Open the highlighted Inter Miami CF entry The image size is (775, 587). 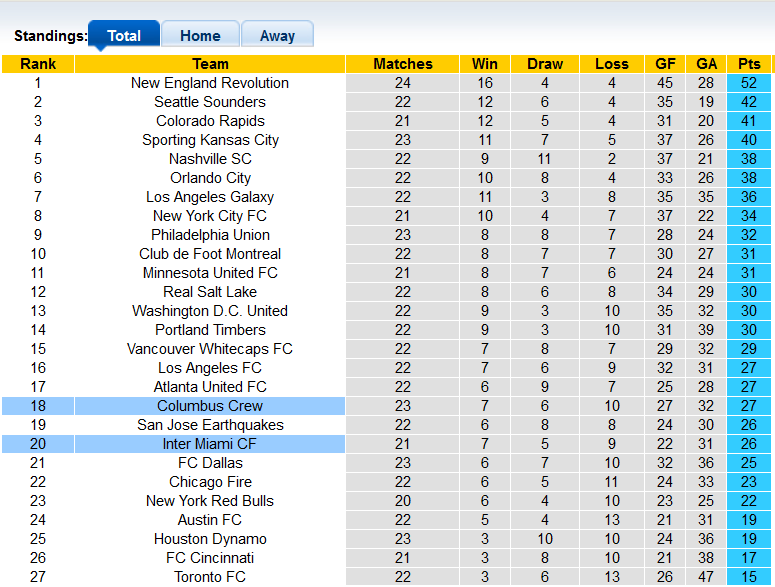tap(210, 444)
